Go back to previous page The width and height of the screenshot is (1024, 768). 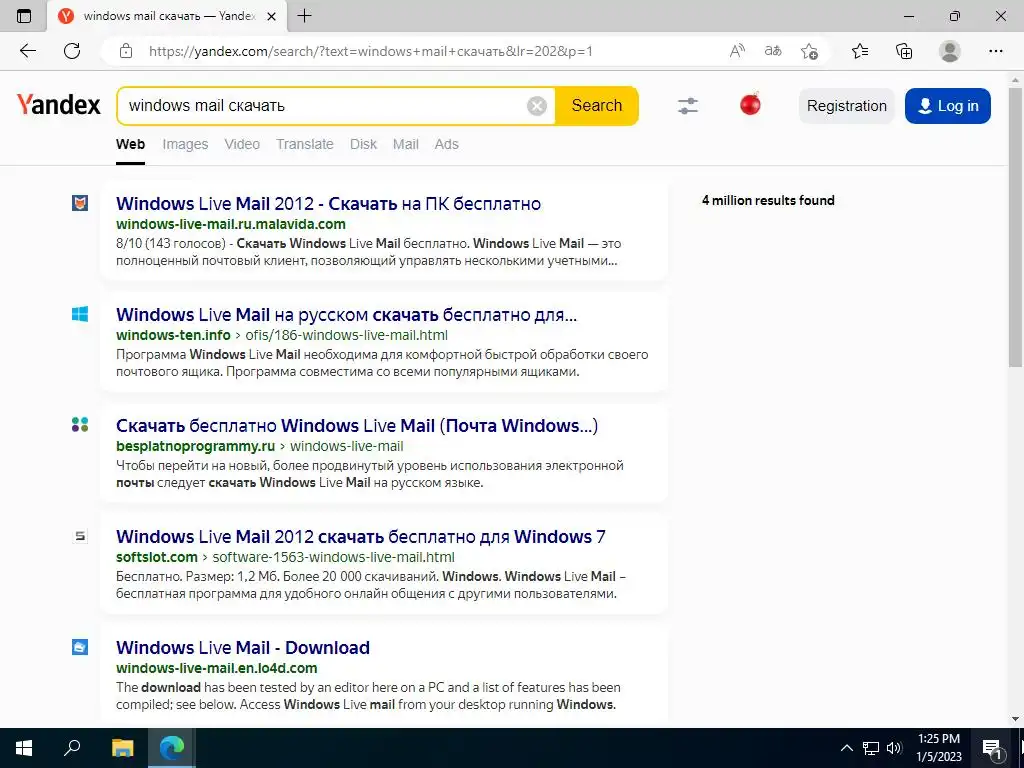[28, 51]
